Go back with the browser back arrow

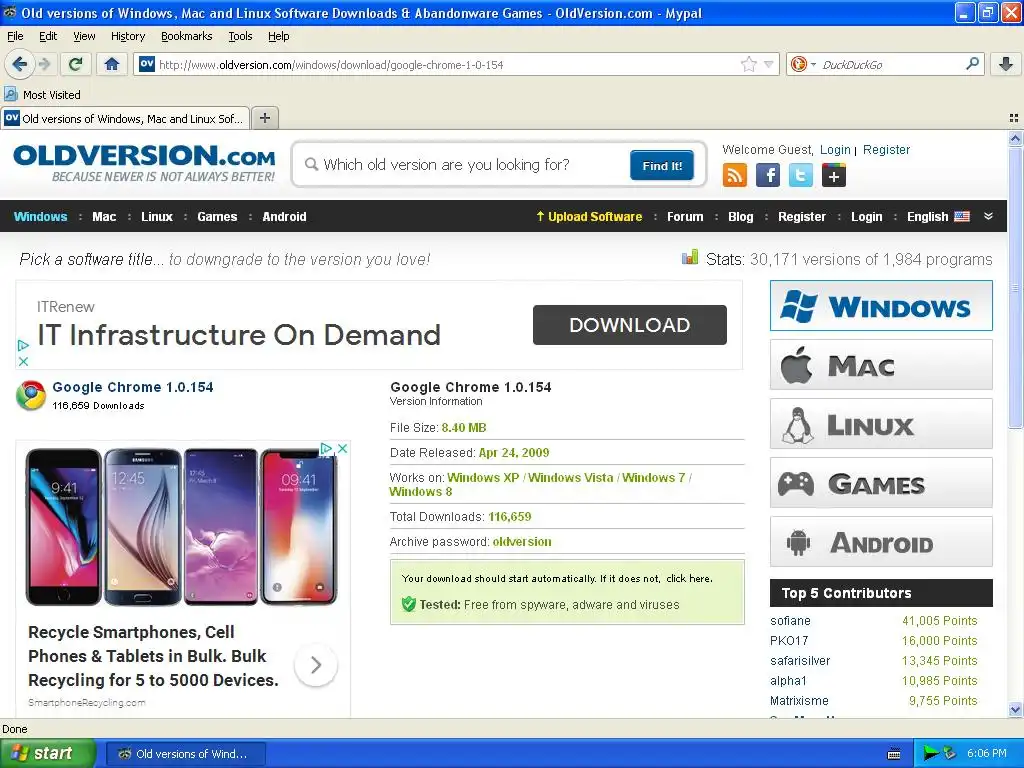tap(19, 64)
